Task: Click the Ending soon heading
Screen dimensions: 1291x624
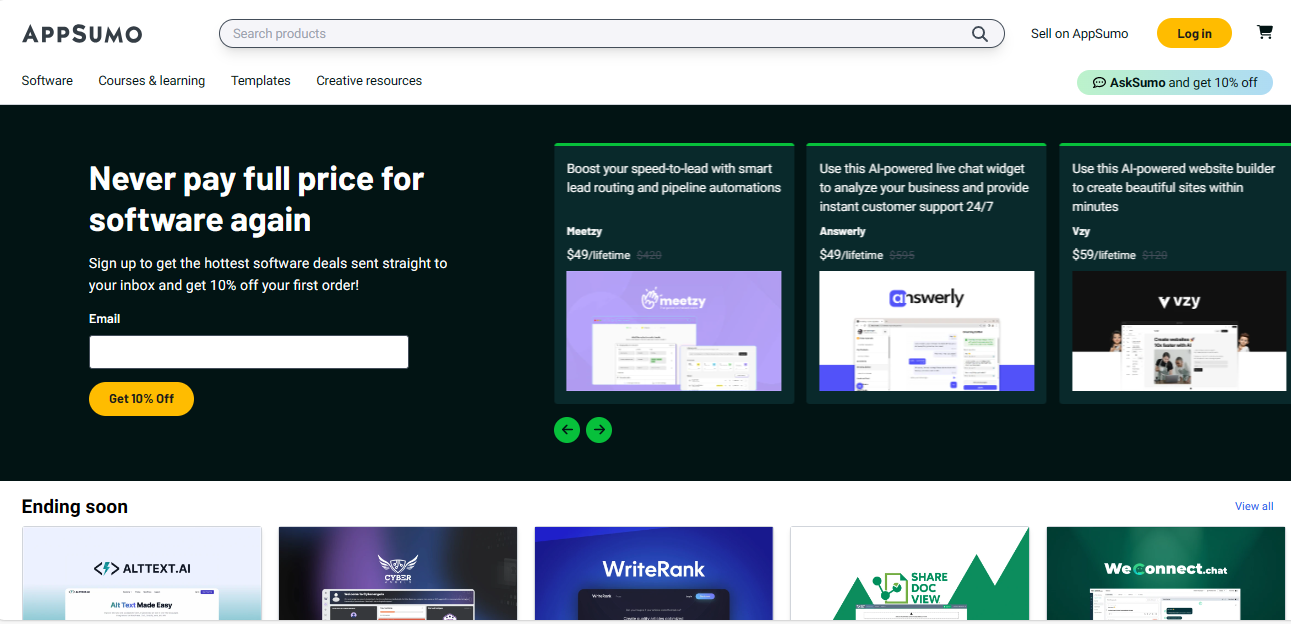Action: point(75,506)
